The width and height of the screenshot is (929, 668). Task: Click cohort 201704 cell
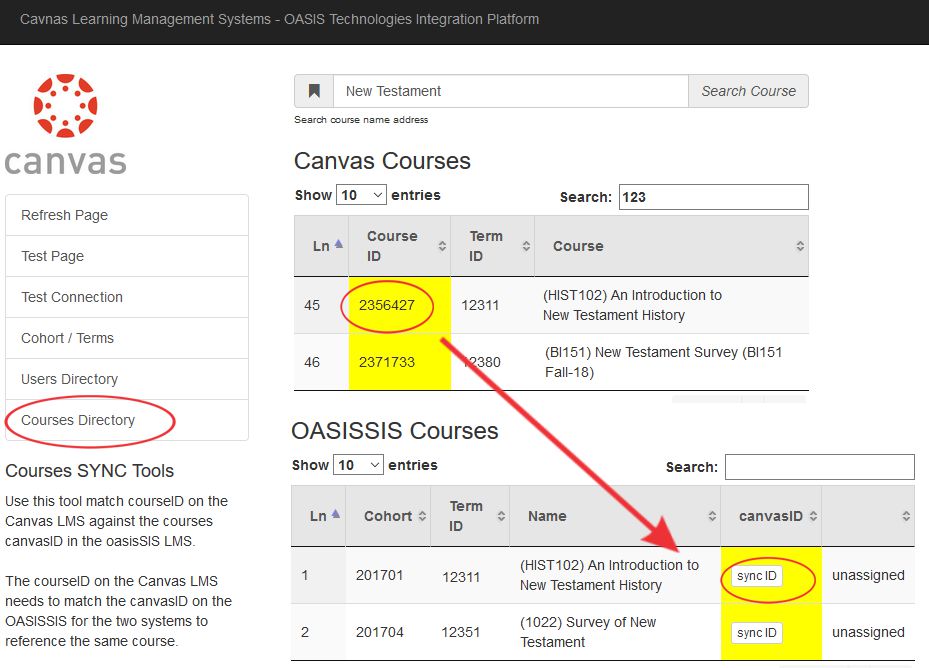pos(388,632)
